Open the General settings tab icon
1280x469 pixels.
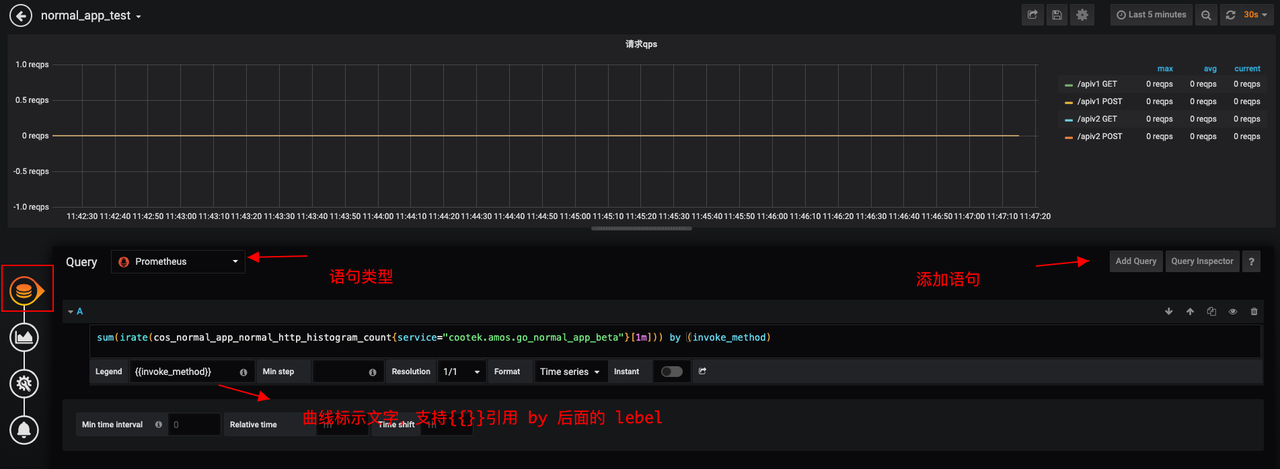pyautogui.click(x=25, y=383)
